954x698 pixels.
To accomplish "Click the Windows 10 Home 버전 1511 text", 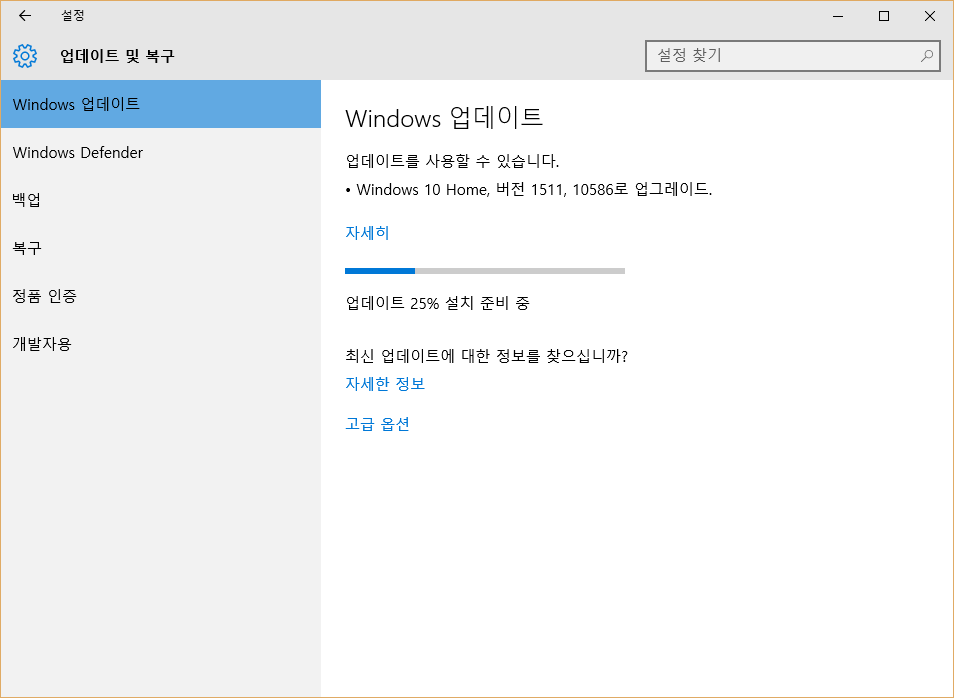I will click(529, 189).
